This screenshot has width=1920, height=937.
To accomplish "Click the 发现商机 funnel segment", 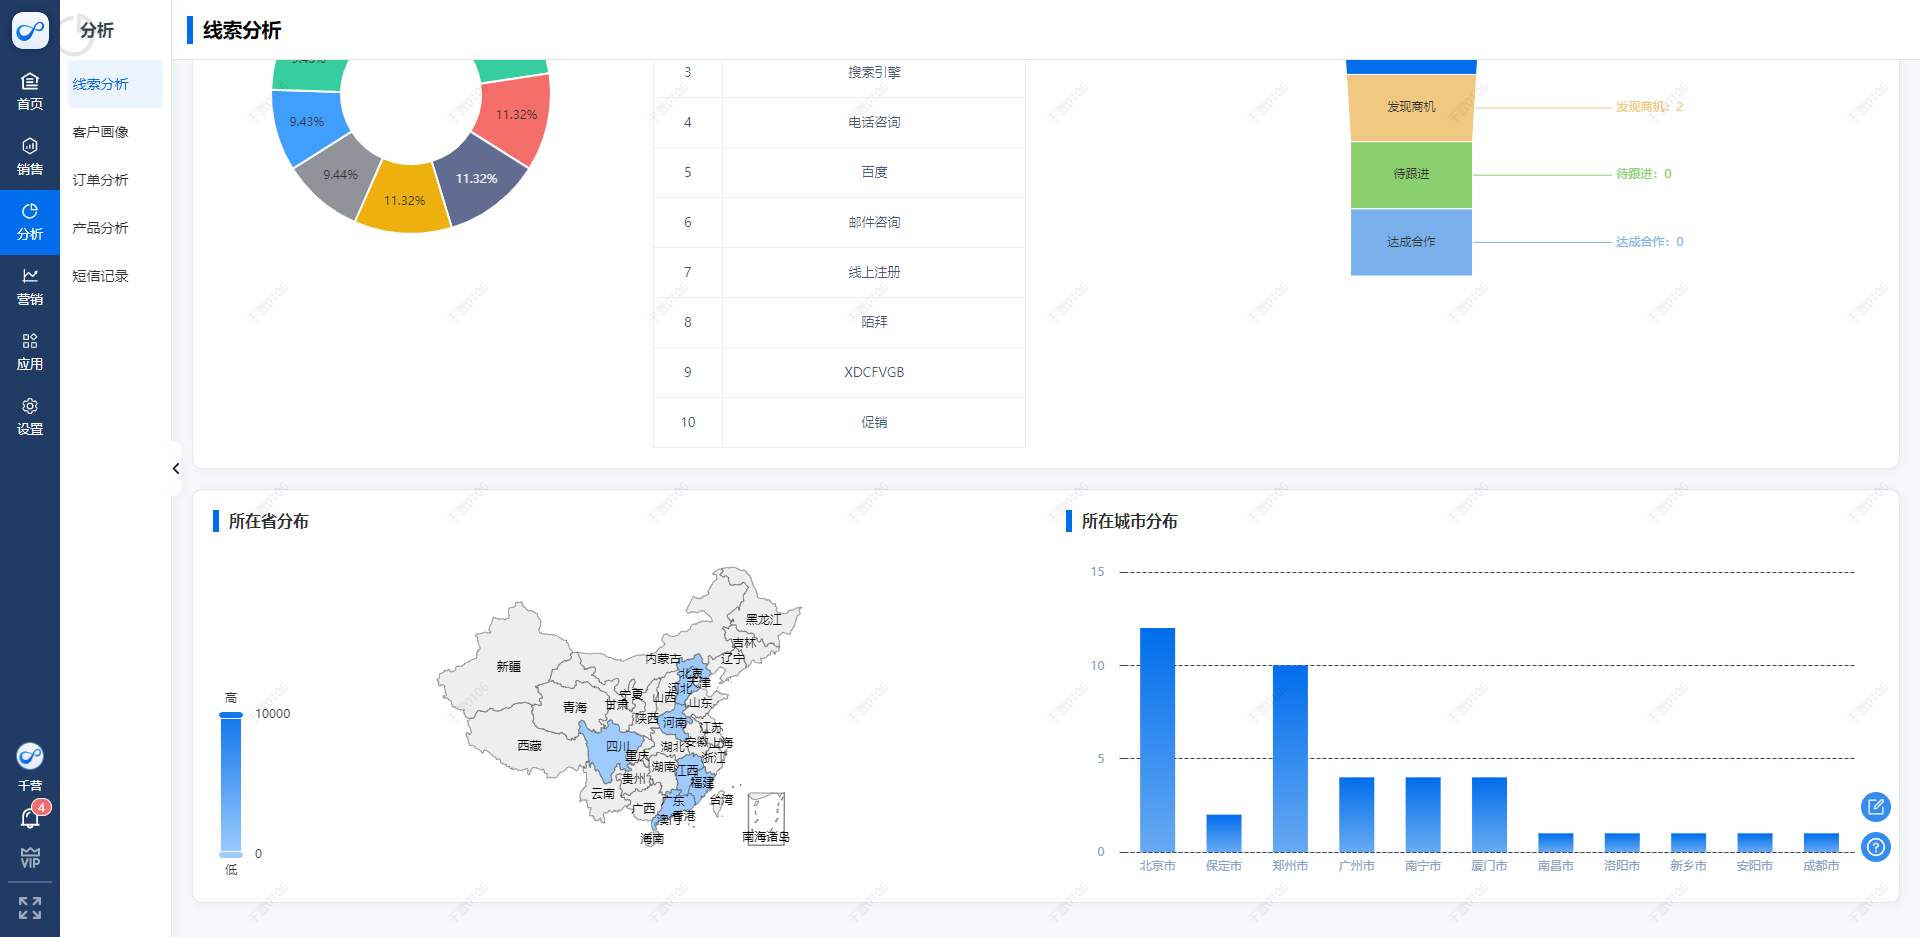I will 1410,107.
